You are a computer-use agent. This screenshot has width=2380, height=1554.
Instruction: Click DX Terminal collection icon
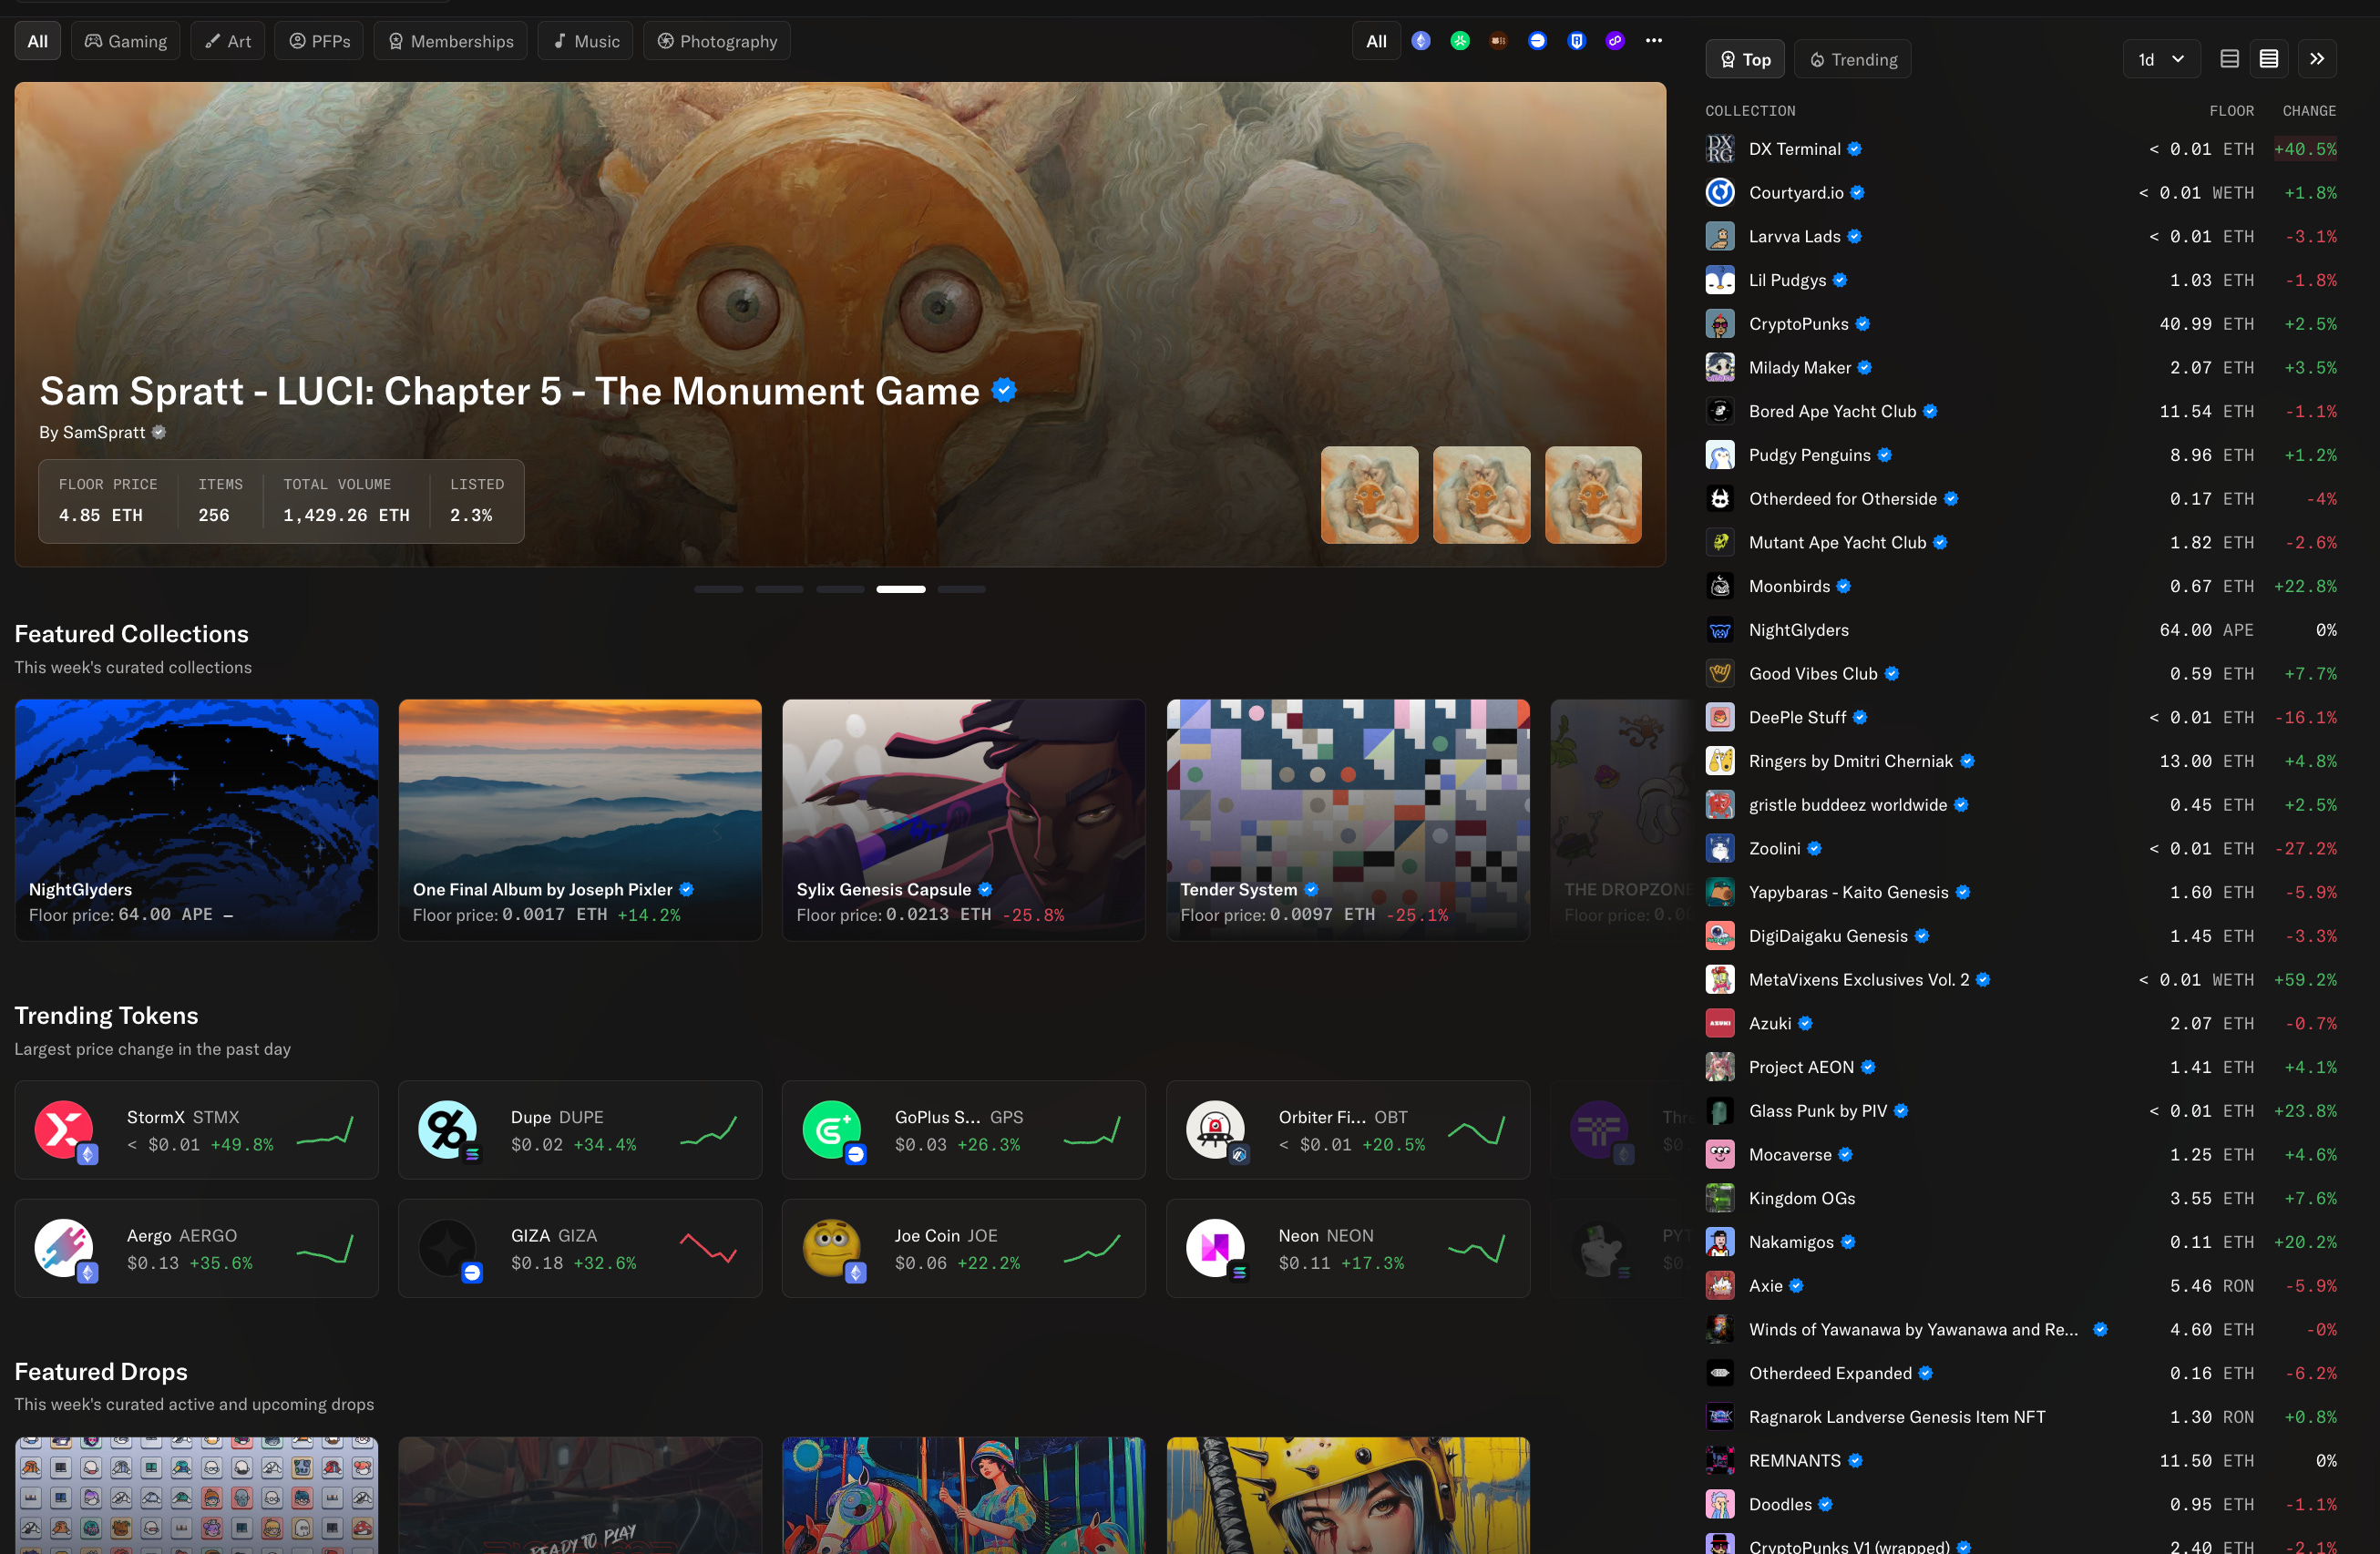click(1720, 149)
